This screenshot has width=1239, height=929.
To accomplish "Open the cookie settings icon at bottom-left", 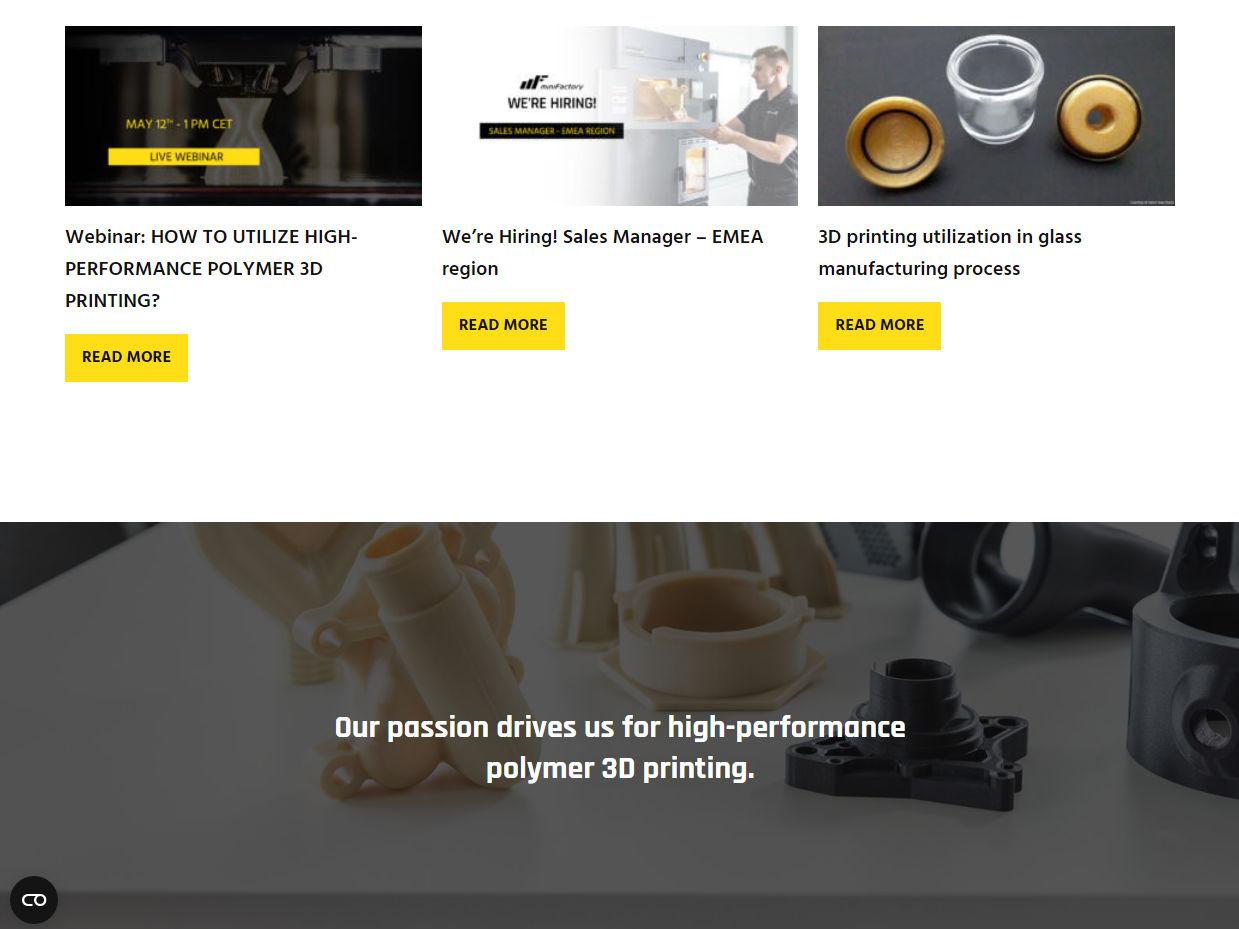I will coord(34,900).
